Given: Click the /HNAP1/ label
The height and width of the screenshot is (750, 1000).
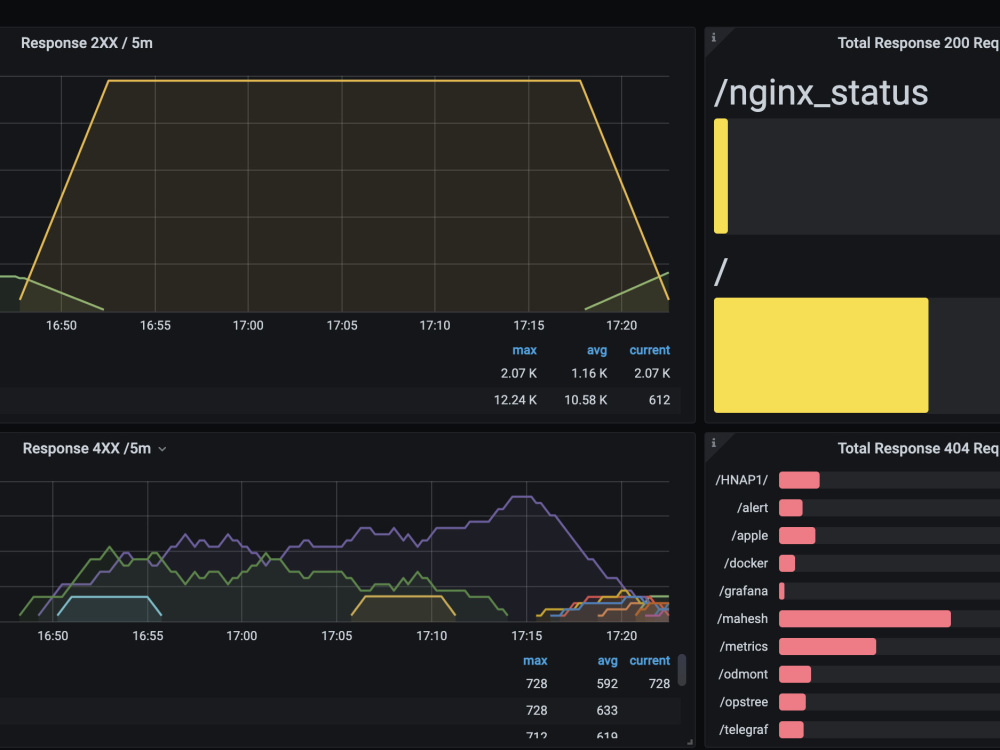Looking at the screenshot, I should 742,480.
